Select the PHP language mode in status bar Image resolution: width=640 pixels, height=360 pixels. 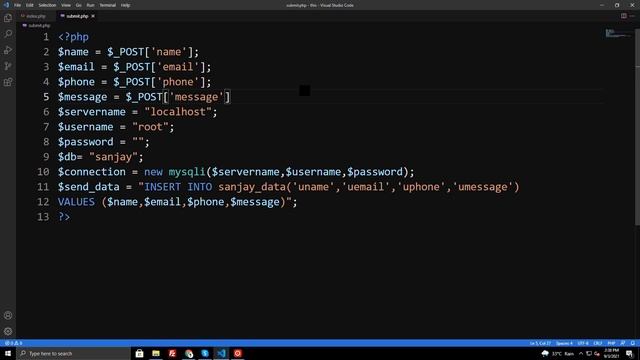611,343
